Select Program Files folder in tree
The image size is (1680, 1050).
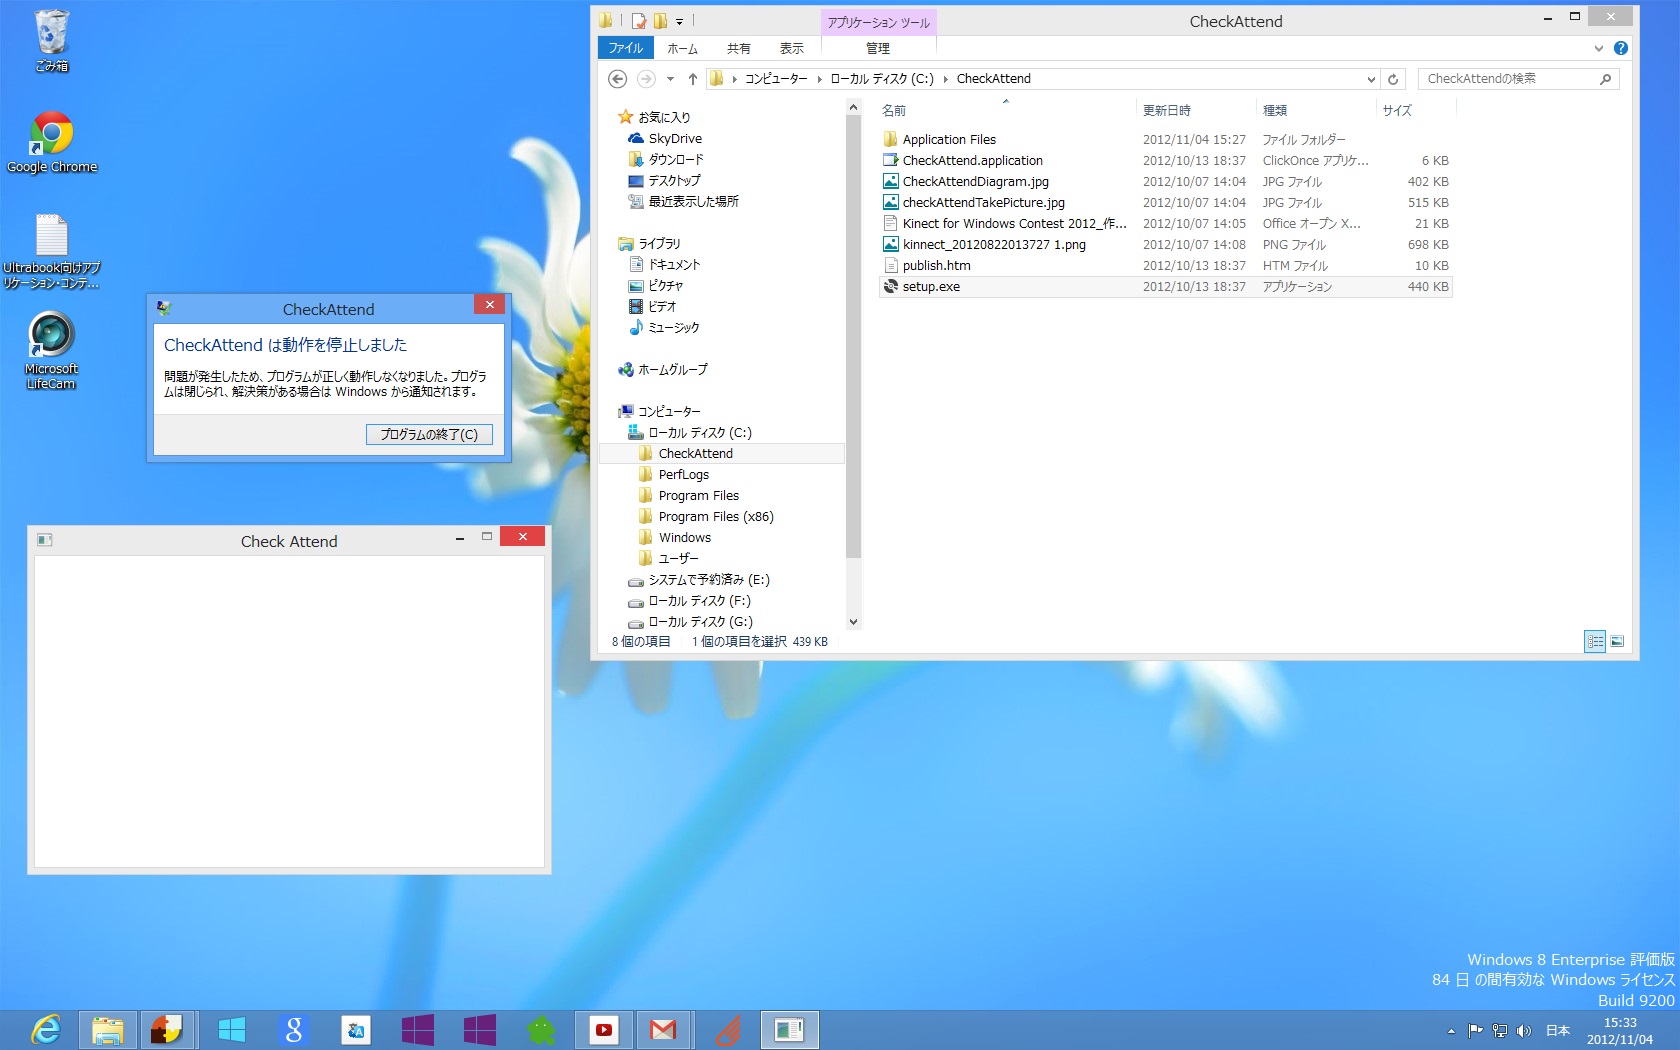point(698,496)
